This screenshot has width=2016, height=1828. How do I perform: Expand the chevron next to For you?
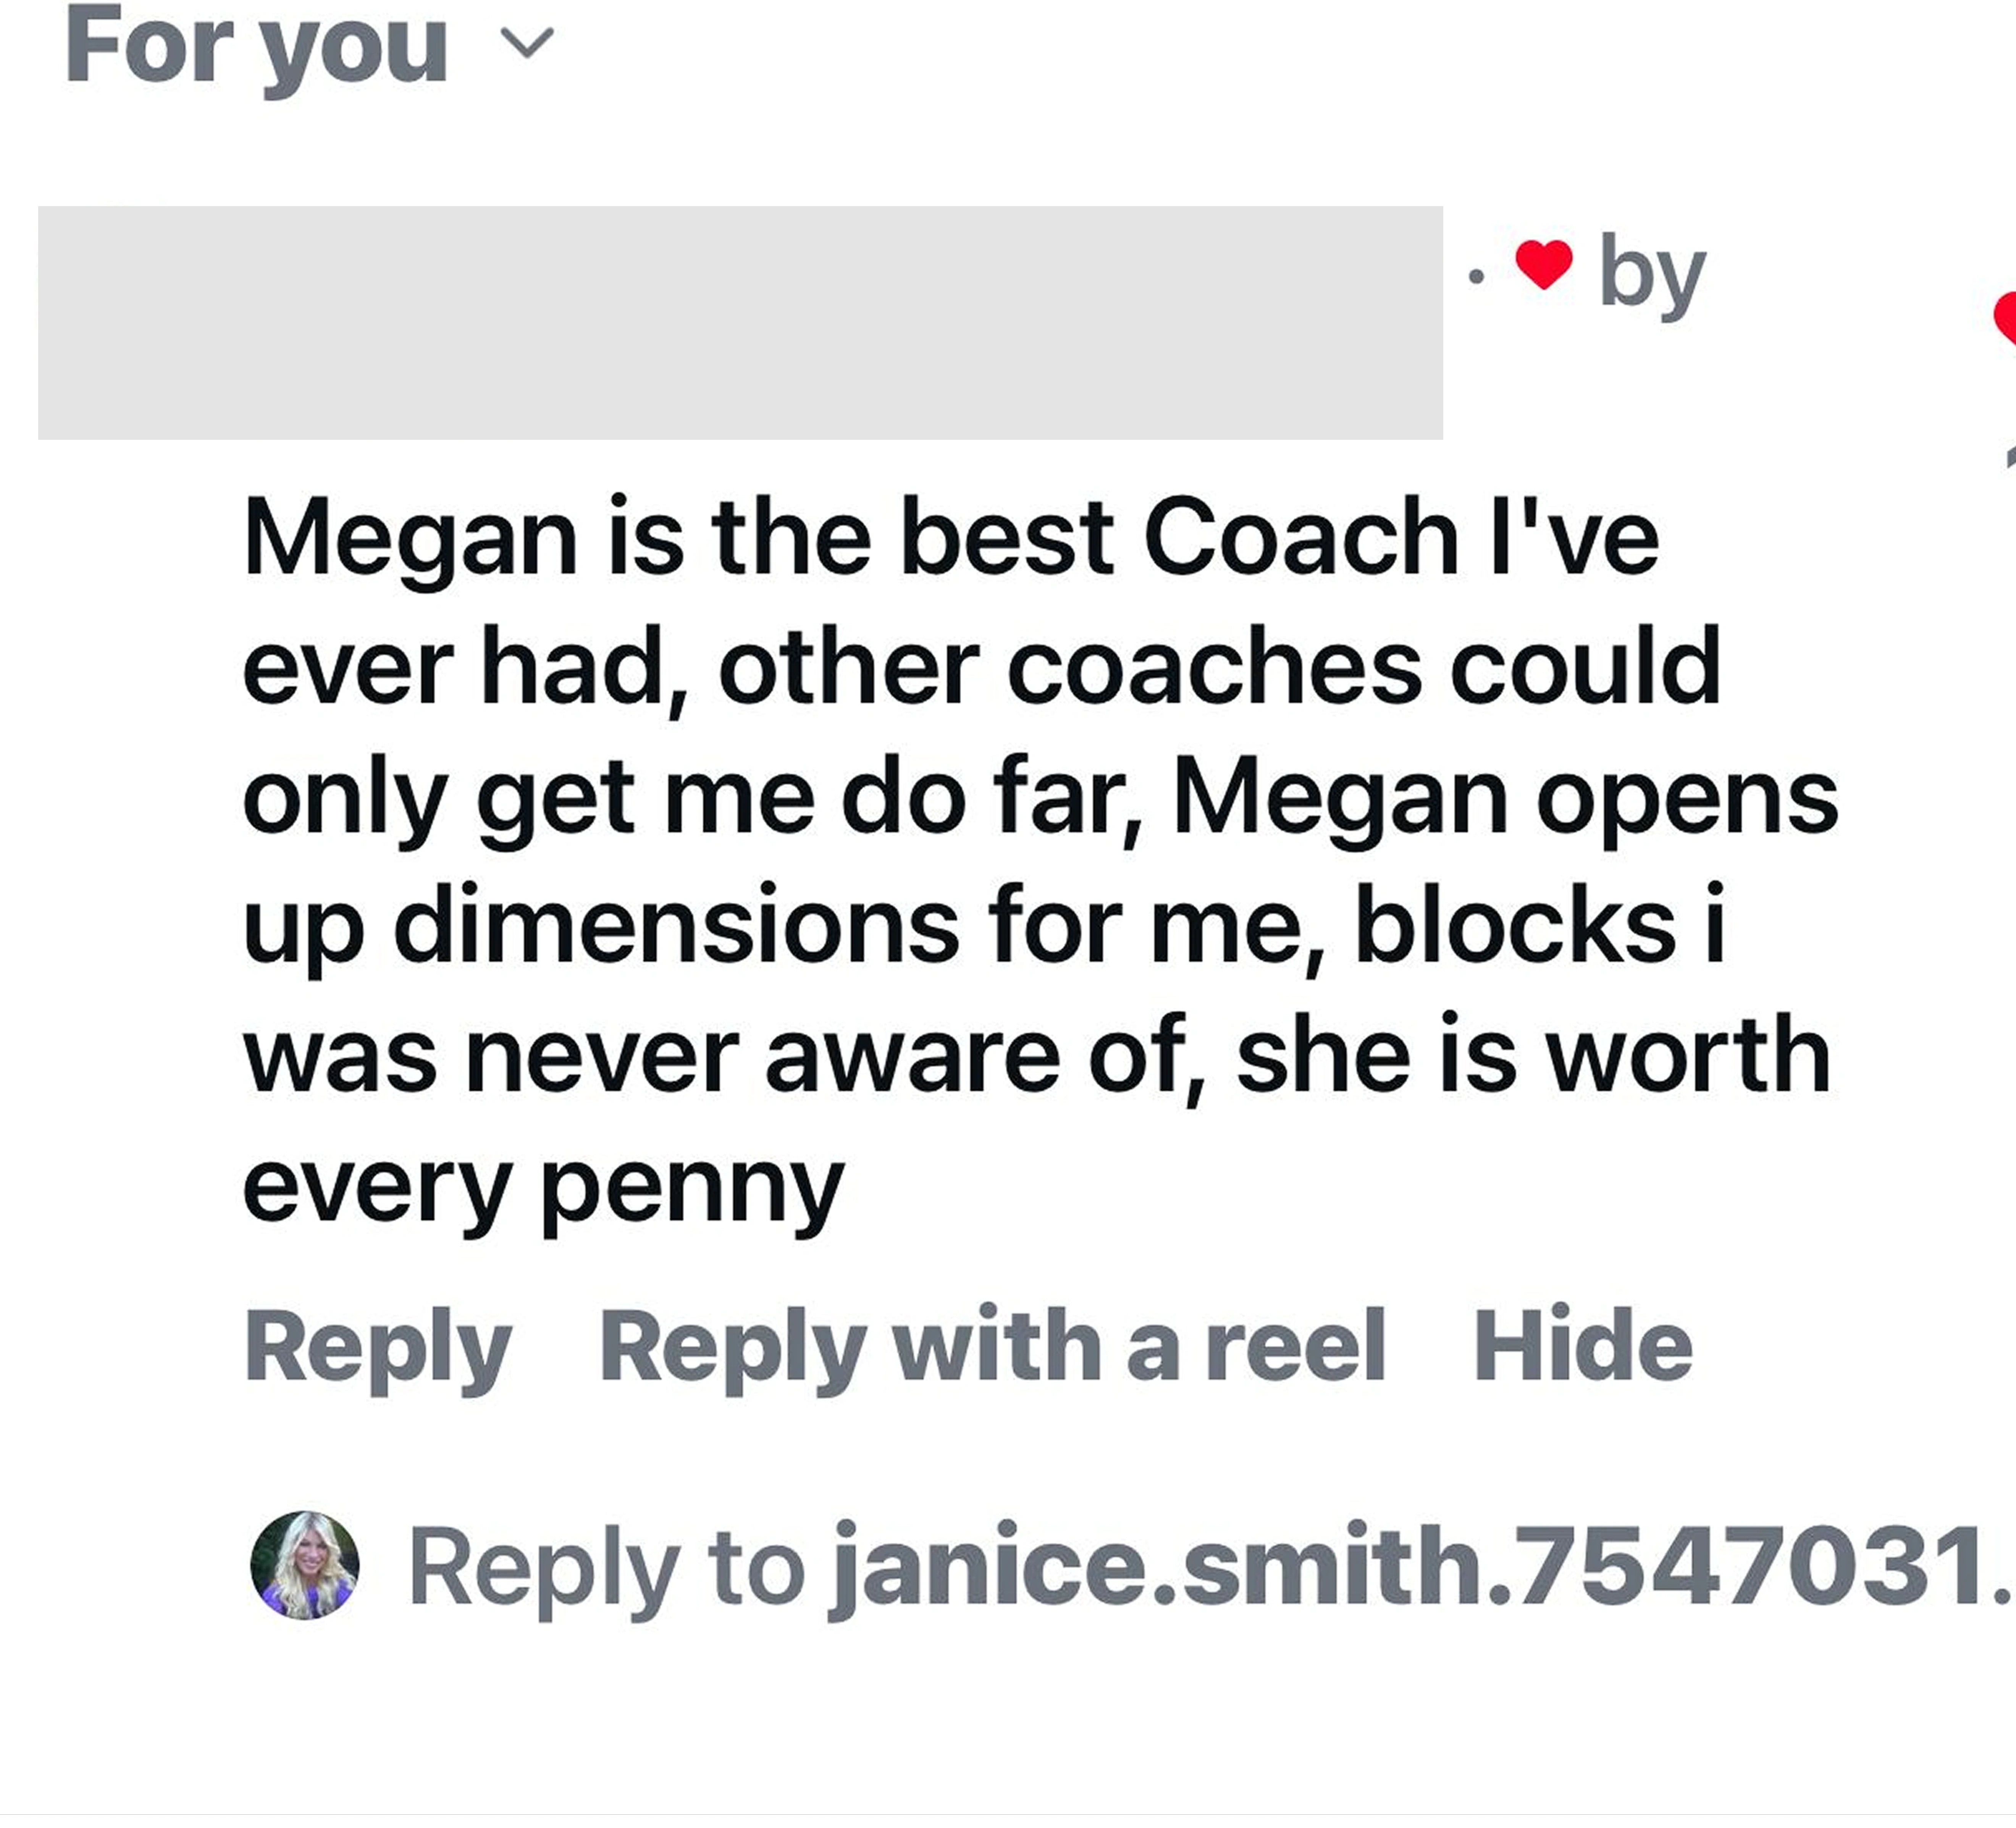[x=526, y=43]
